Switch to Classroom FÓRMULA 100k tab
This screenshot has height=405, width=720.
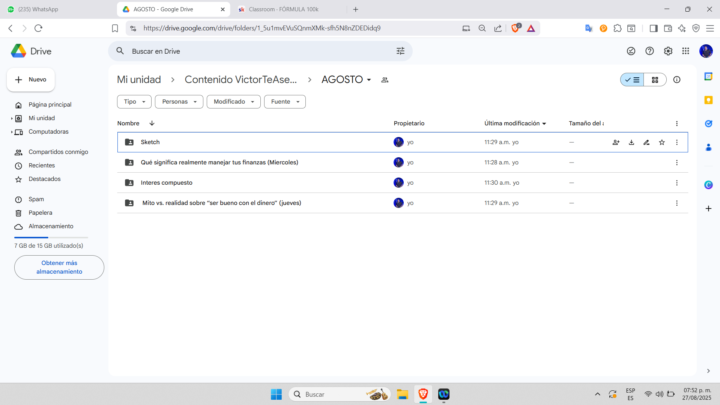click(x=288, y=9)
